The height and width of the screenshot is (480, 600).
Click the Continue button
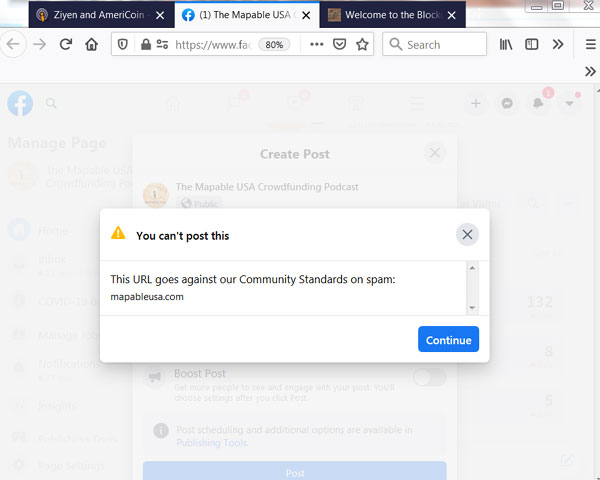448,339
